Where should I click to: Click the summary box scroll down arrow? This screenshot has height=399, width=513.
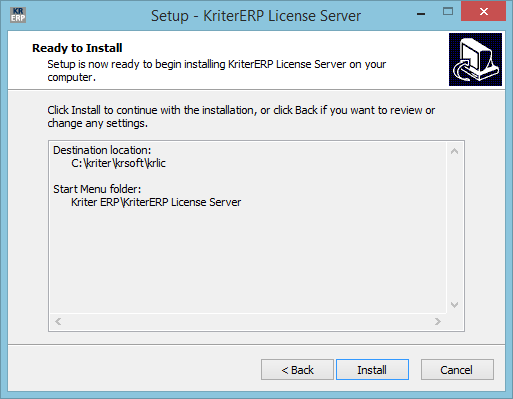(x=454, y=304)
